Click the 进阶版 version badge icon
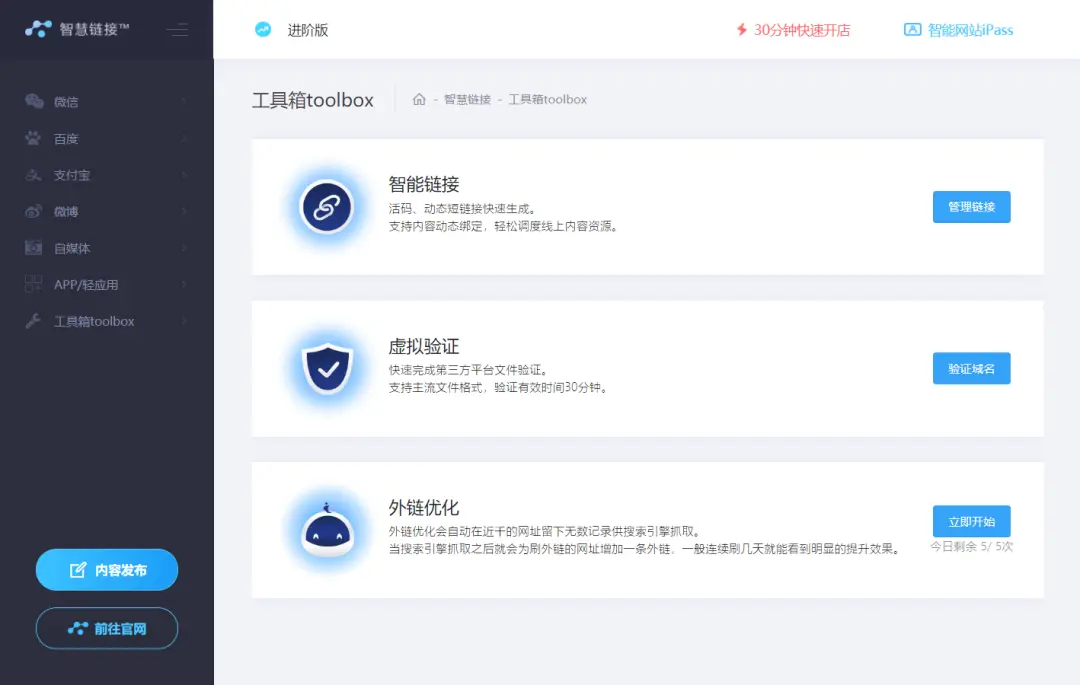The image size is (1080, 685). pyautogui.click(x=263, y=30)
